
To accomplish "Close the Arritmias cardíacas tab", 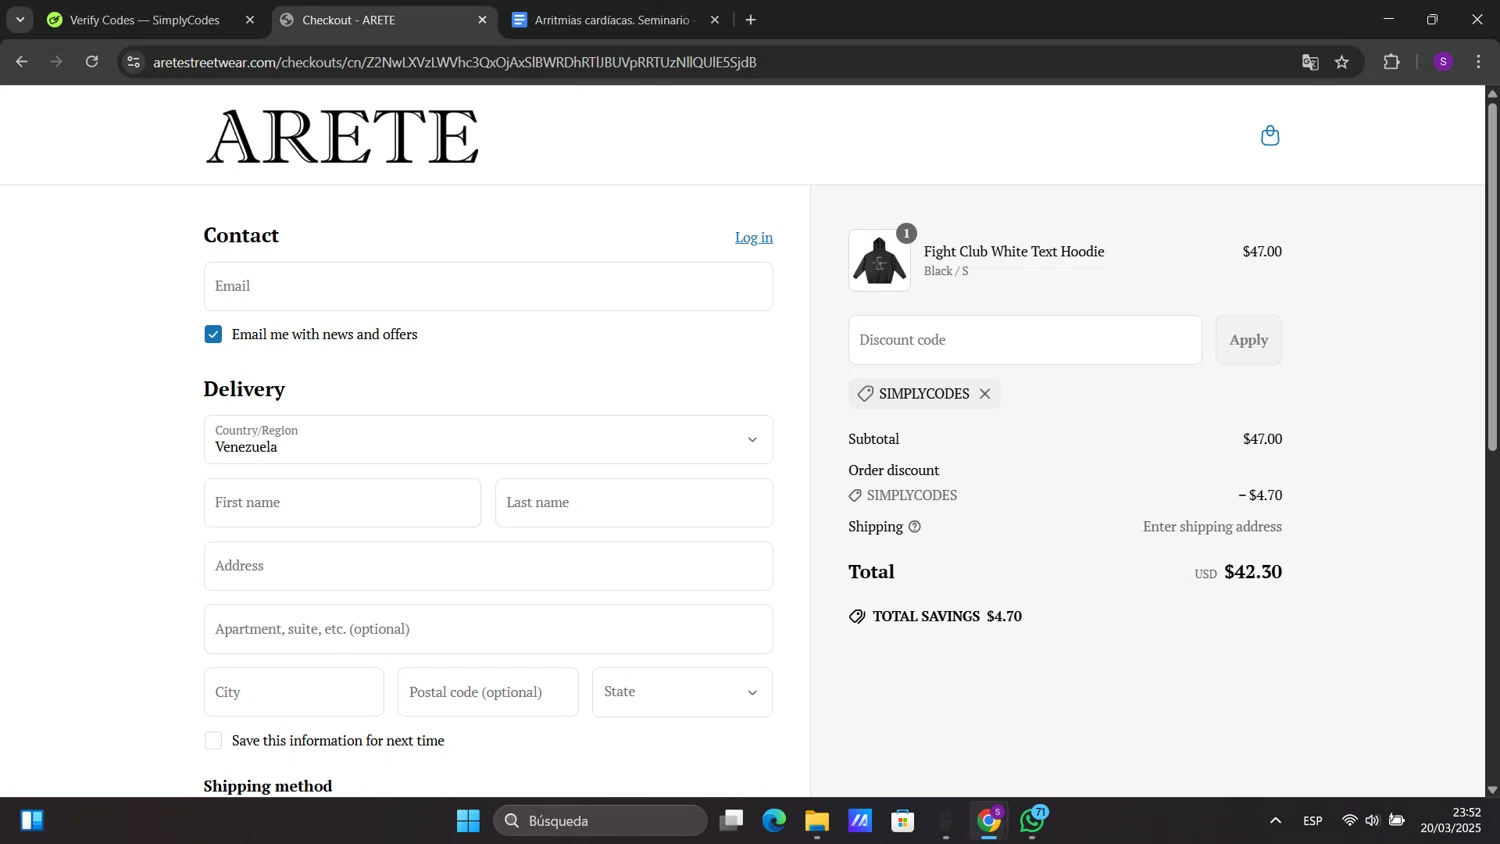I will 715,20.
